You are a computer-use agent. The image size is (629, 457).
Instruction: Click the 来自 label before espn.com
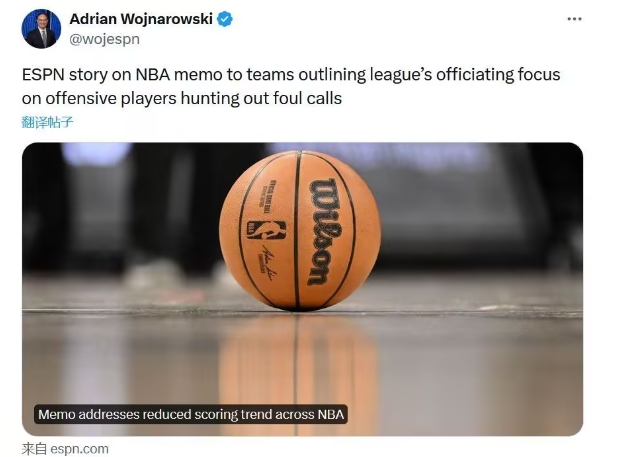[34, 449]
